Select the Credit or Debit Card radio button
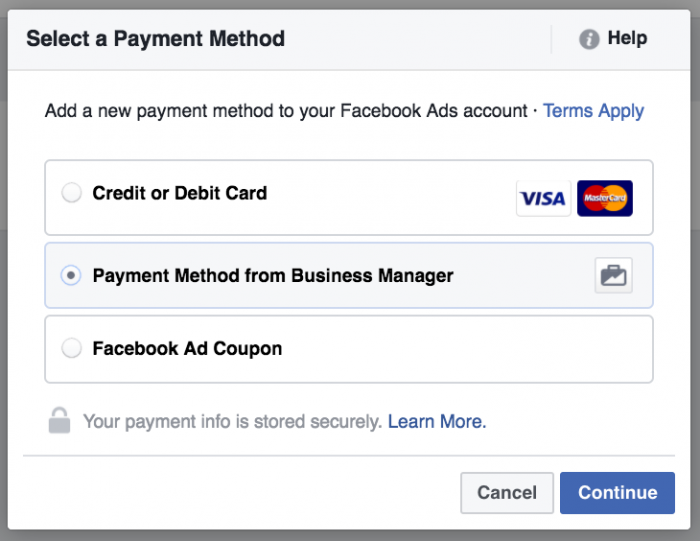Viewport: 700px width, 541px height. pos(72,193)
